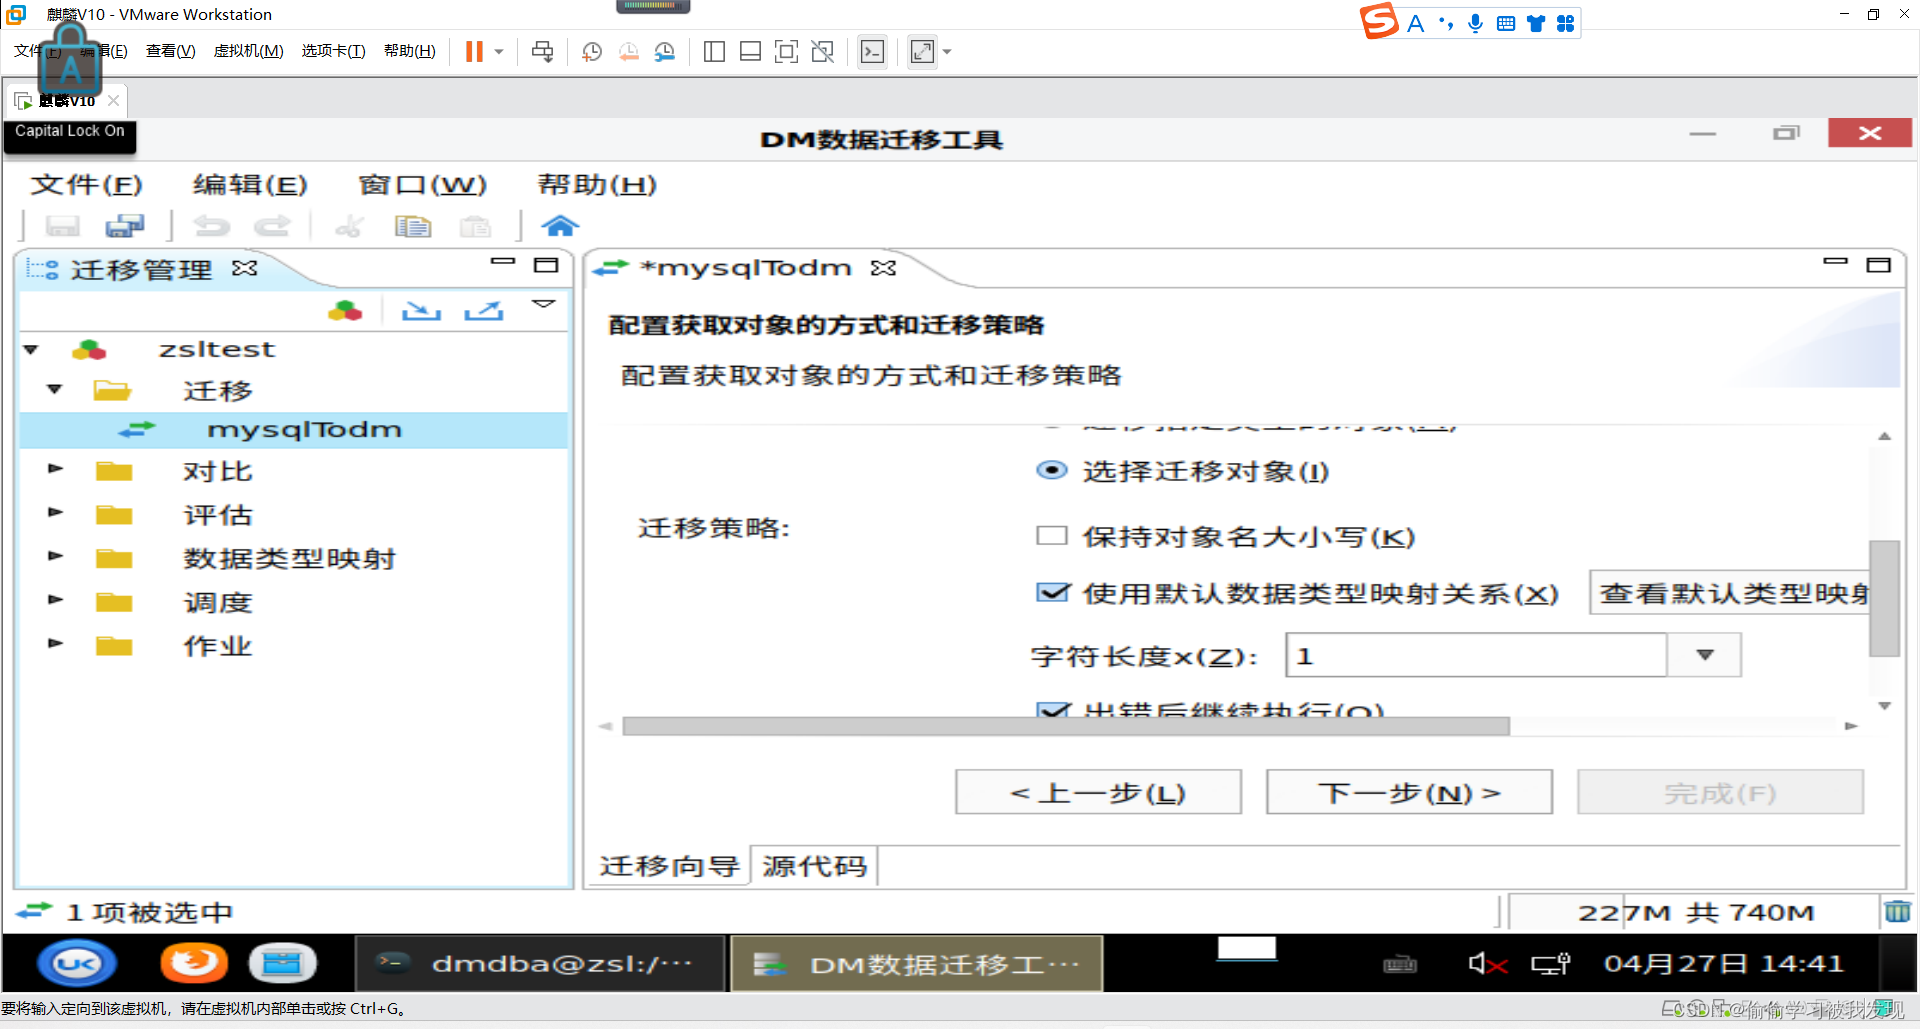Click the save icon in DM toolbar

[63, 226]
